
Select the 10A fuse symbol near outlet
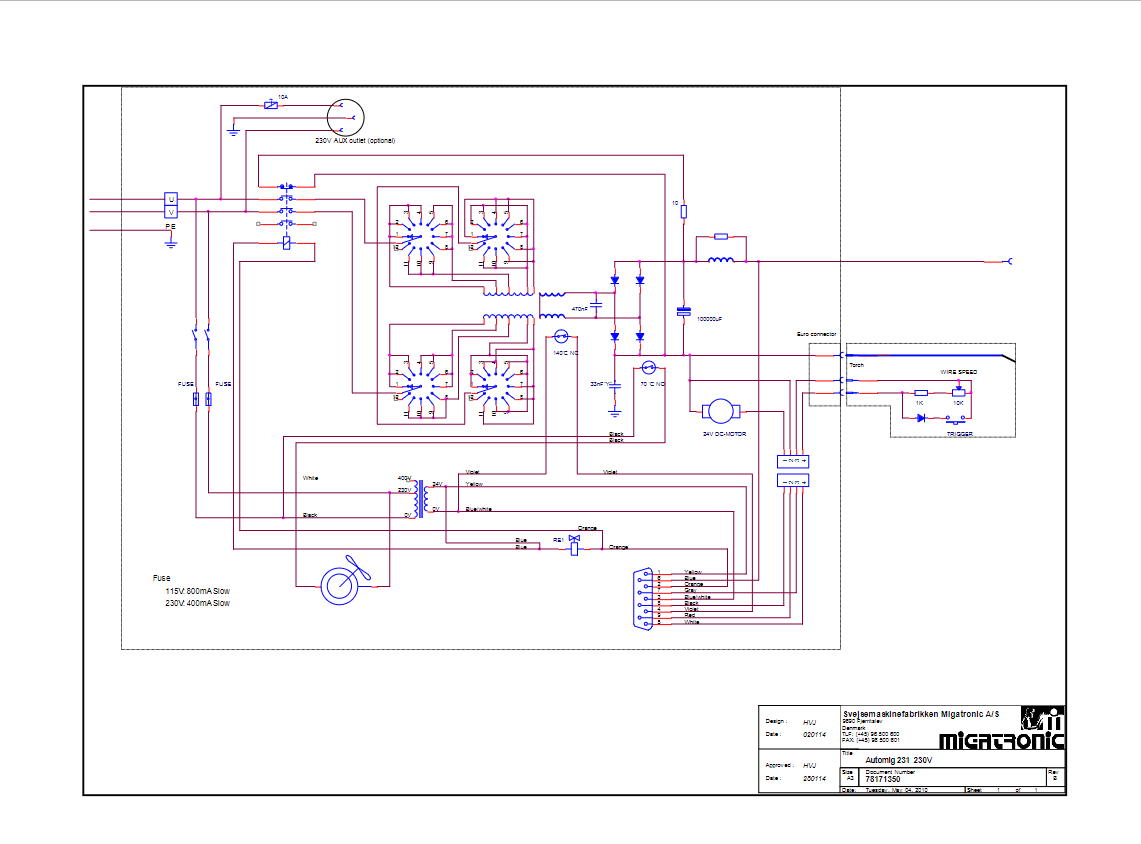tap(271, 104)
